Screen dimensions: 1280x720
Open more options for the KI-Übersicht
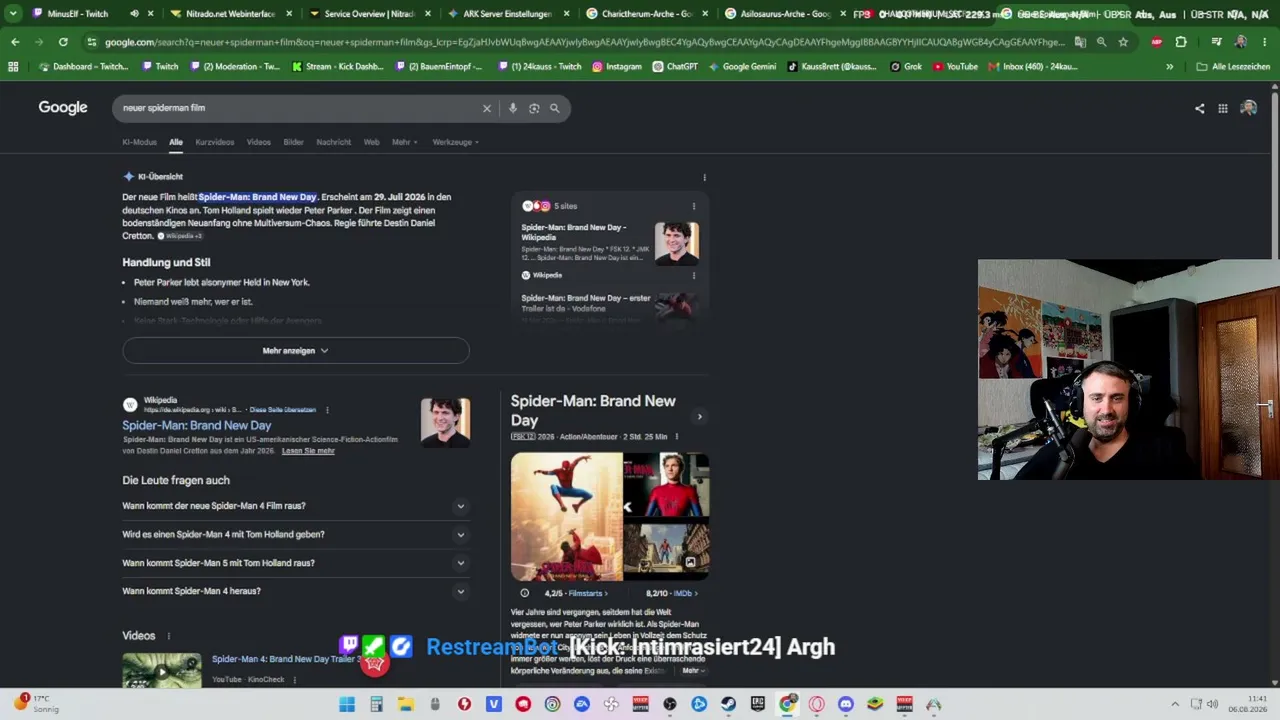pyautogui.click(x=704, y=177)
